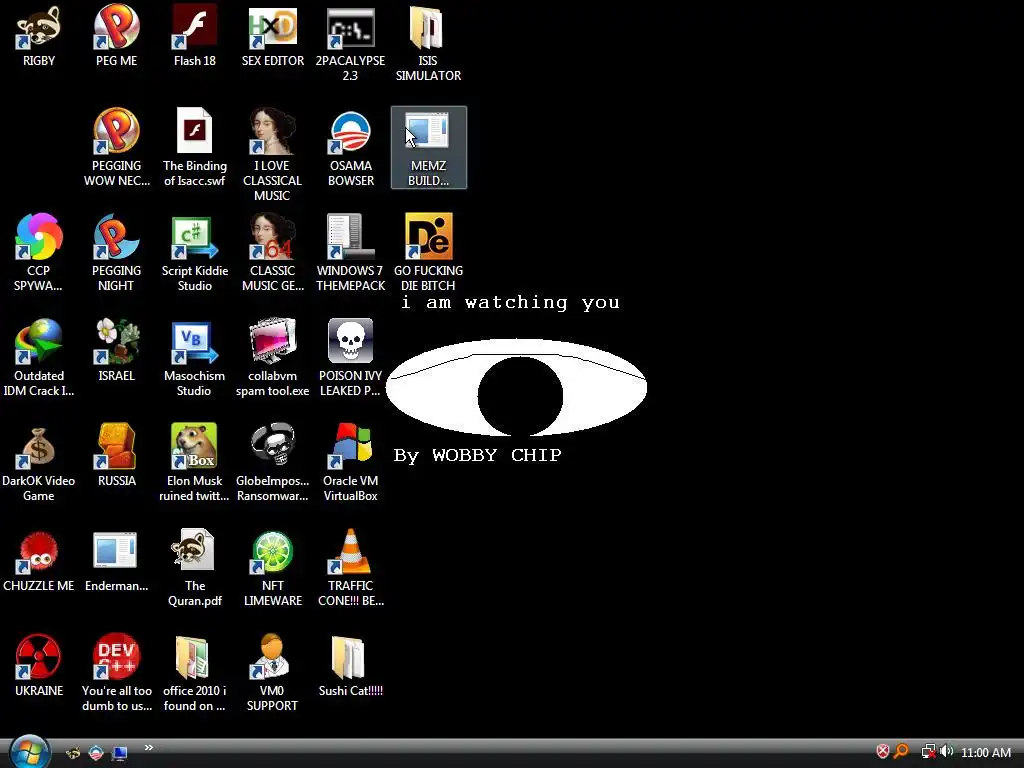Select the CHUZZLE ME red fuzzball shortcut
Image resolution: width=1024 pixels, height=768 pixels.
coord(39,561)
